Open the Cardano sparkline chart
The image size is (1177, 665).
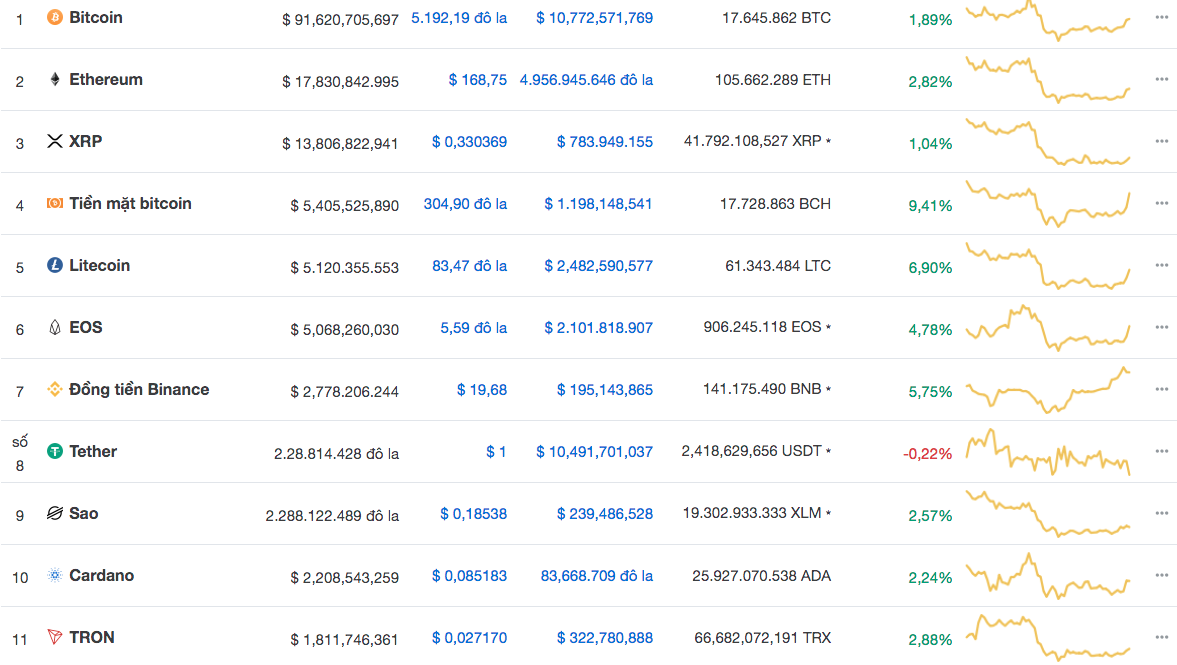[1048, 576]
